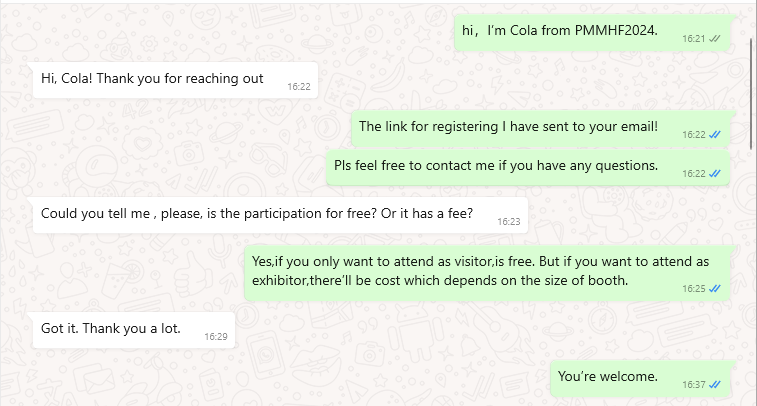Click blue ticks on "Pls feel free" message
Image resolution: width=757 pixels, height=406 pixels.
(x=715, y=173)
